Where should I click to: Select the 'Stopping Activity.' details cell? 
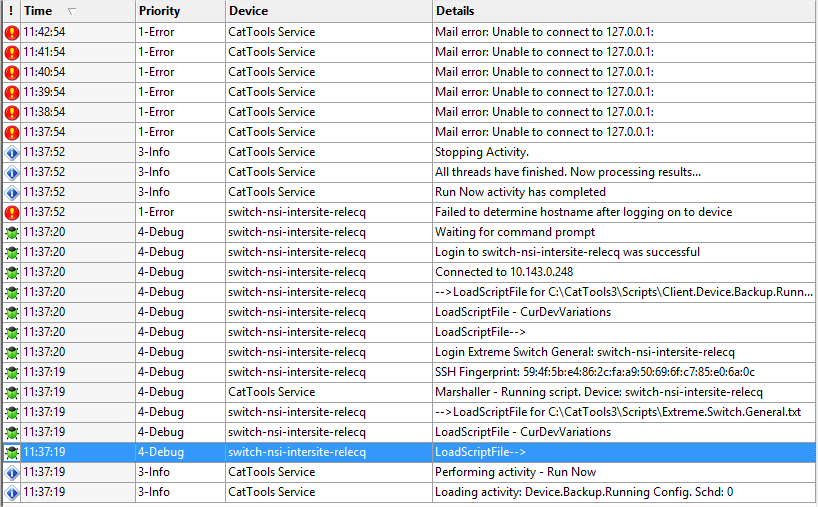pos(624,152)
